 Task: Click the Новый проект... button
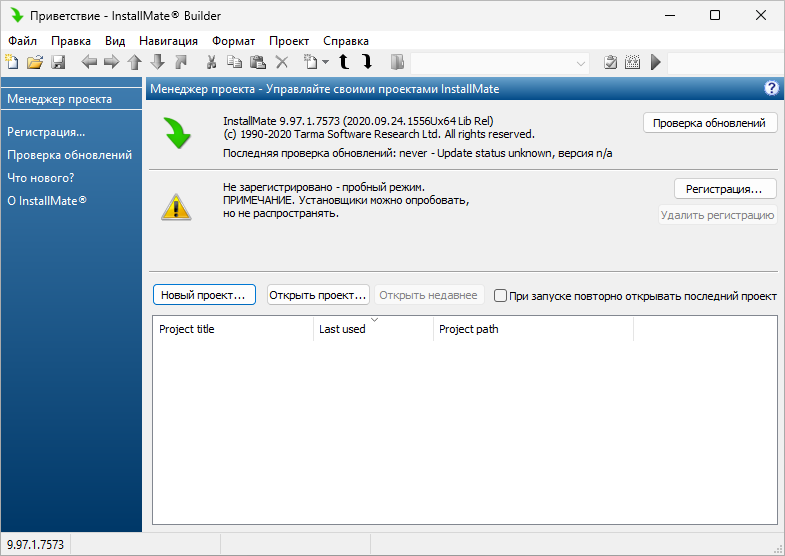204,295
